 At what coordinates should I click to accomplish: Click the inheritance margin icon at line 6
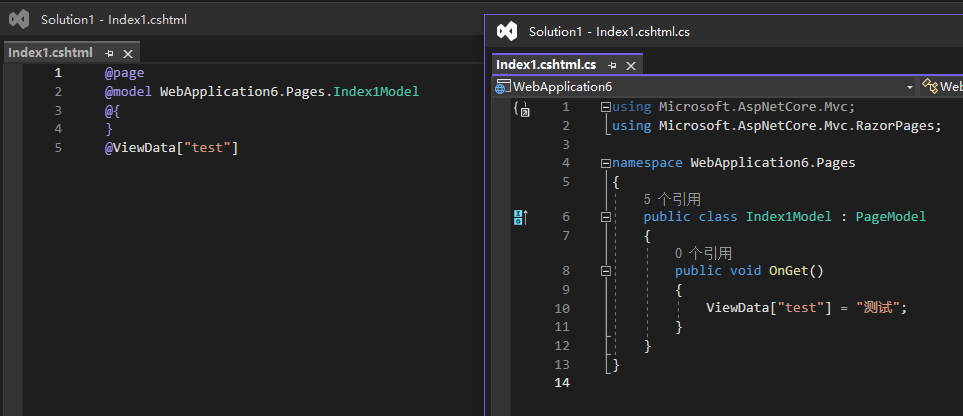tap(520, 217)
